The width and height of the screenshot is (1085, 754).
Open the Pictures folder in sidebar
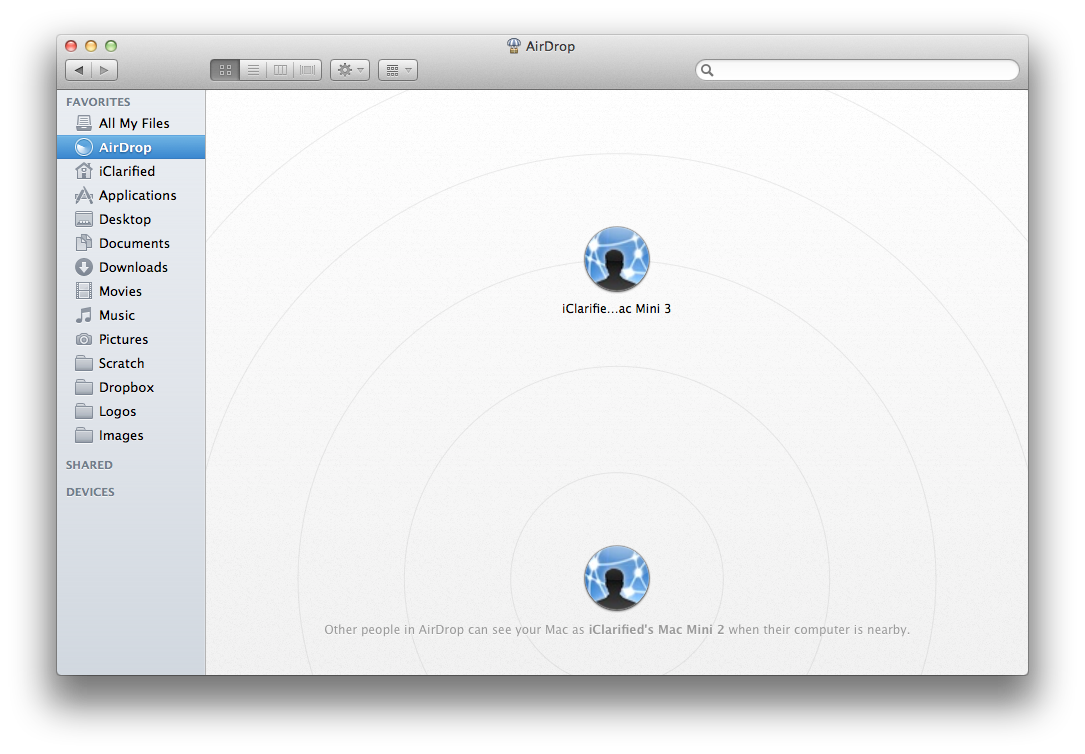pyautogui.click(x=123, y=339)
